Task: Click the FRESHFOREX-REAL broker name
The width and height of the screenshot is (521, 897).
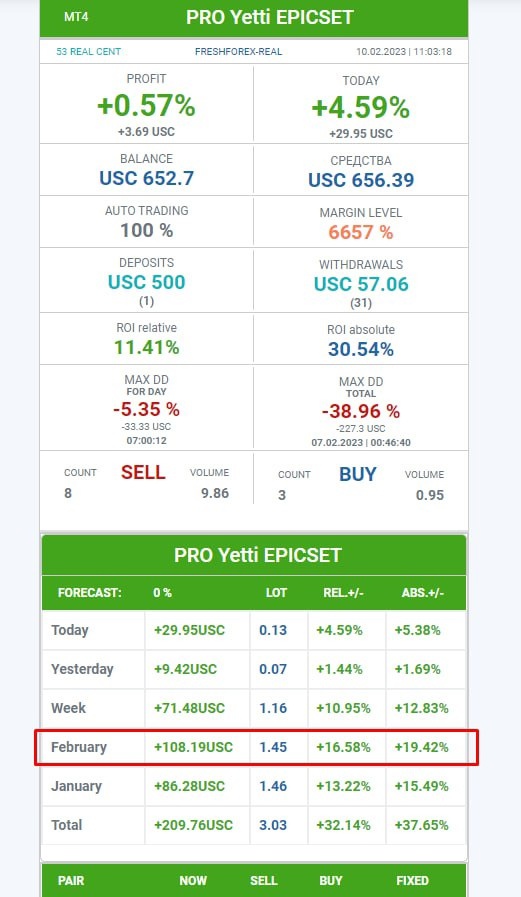Action: (238, 51)
